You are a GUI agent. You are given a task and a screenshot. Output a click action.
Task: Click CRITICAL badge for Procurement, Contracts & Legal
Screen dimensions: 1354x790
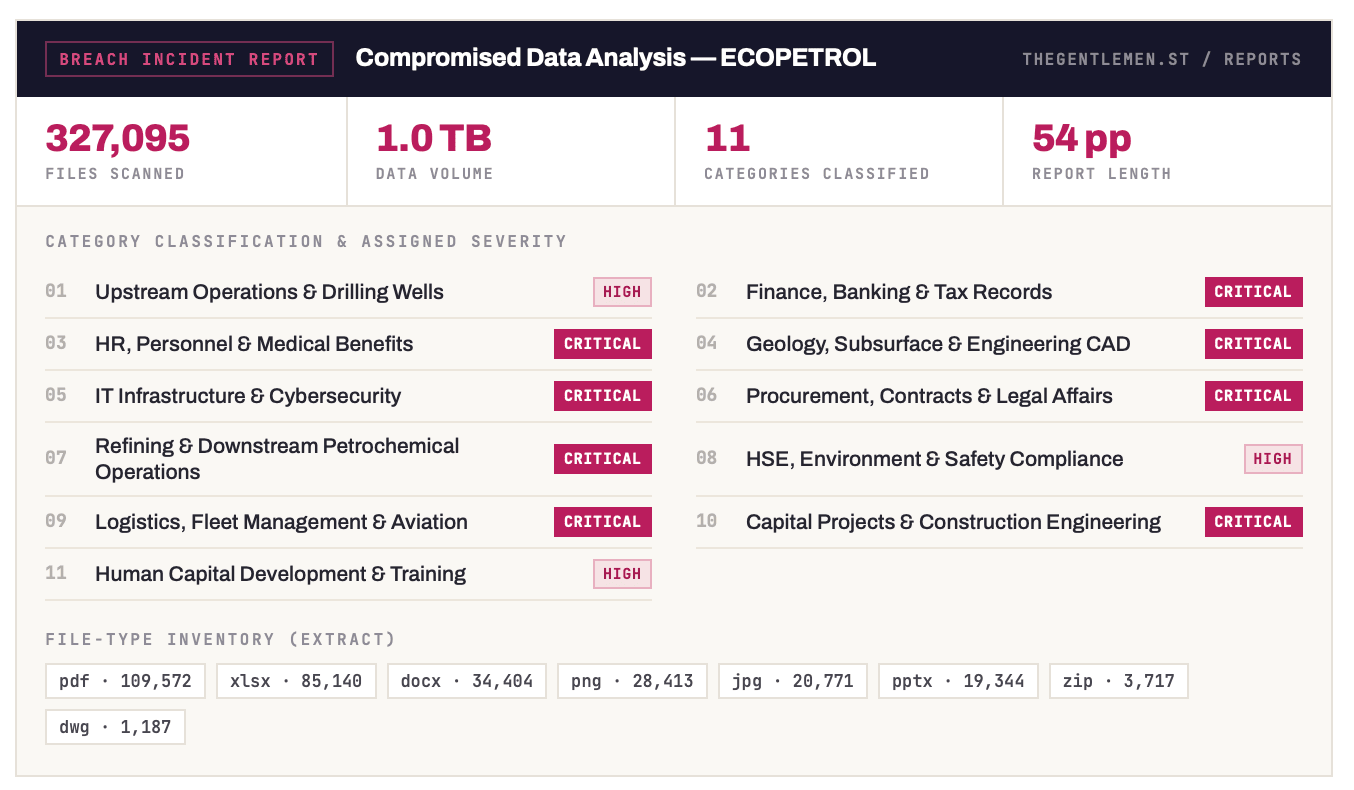tap(1254, 396)
